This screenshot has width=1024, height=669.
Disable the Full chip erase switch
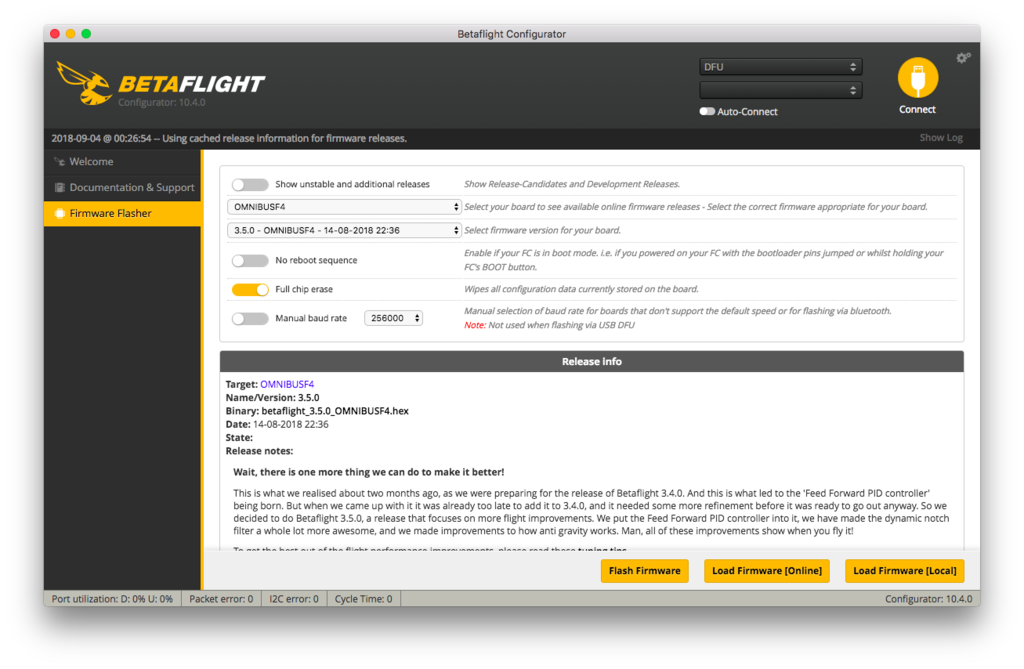(x=250, y=289)
